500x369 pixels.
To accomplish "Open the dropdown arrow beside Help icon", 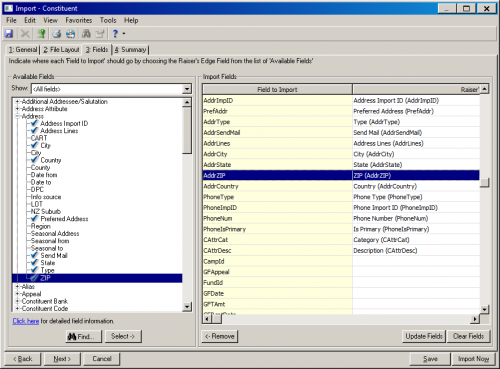I will [x=124, y=34].
